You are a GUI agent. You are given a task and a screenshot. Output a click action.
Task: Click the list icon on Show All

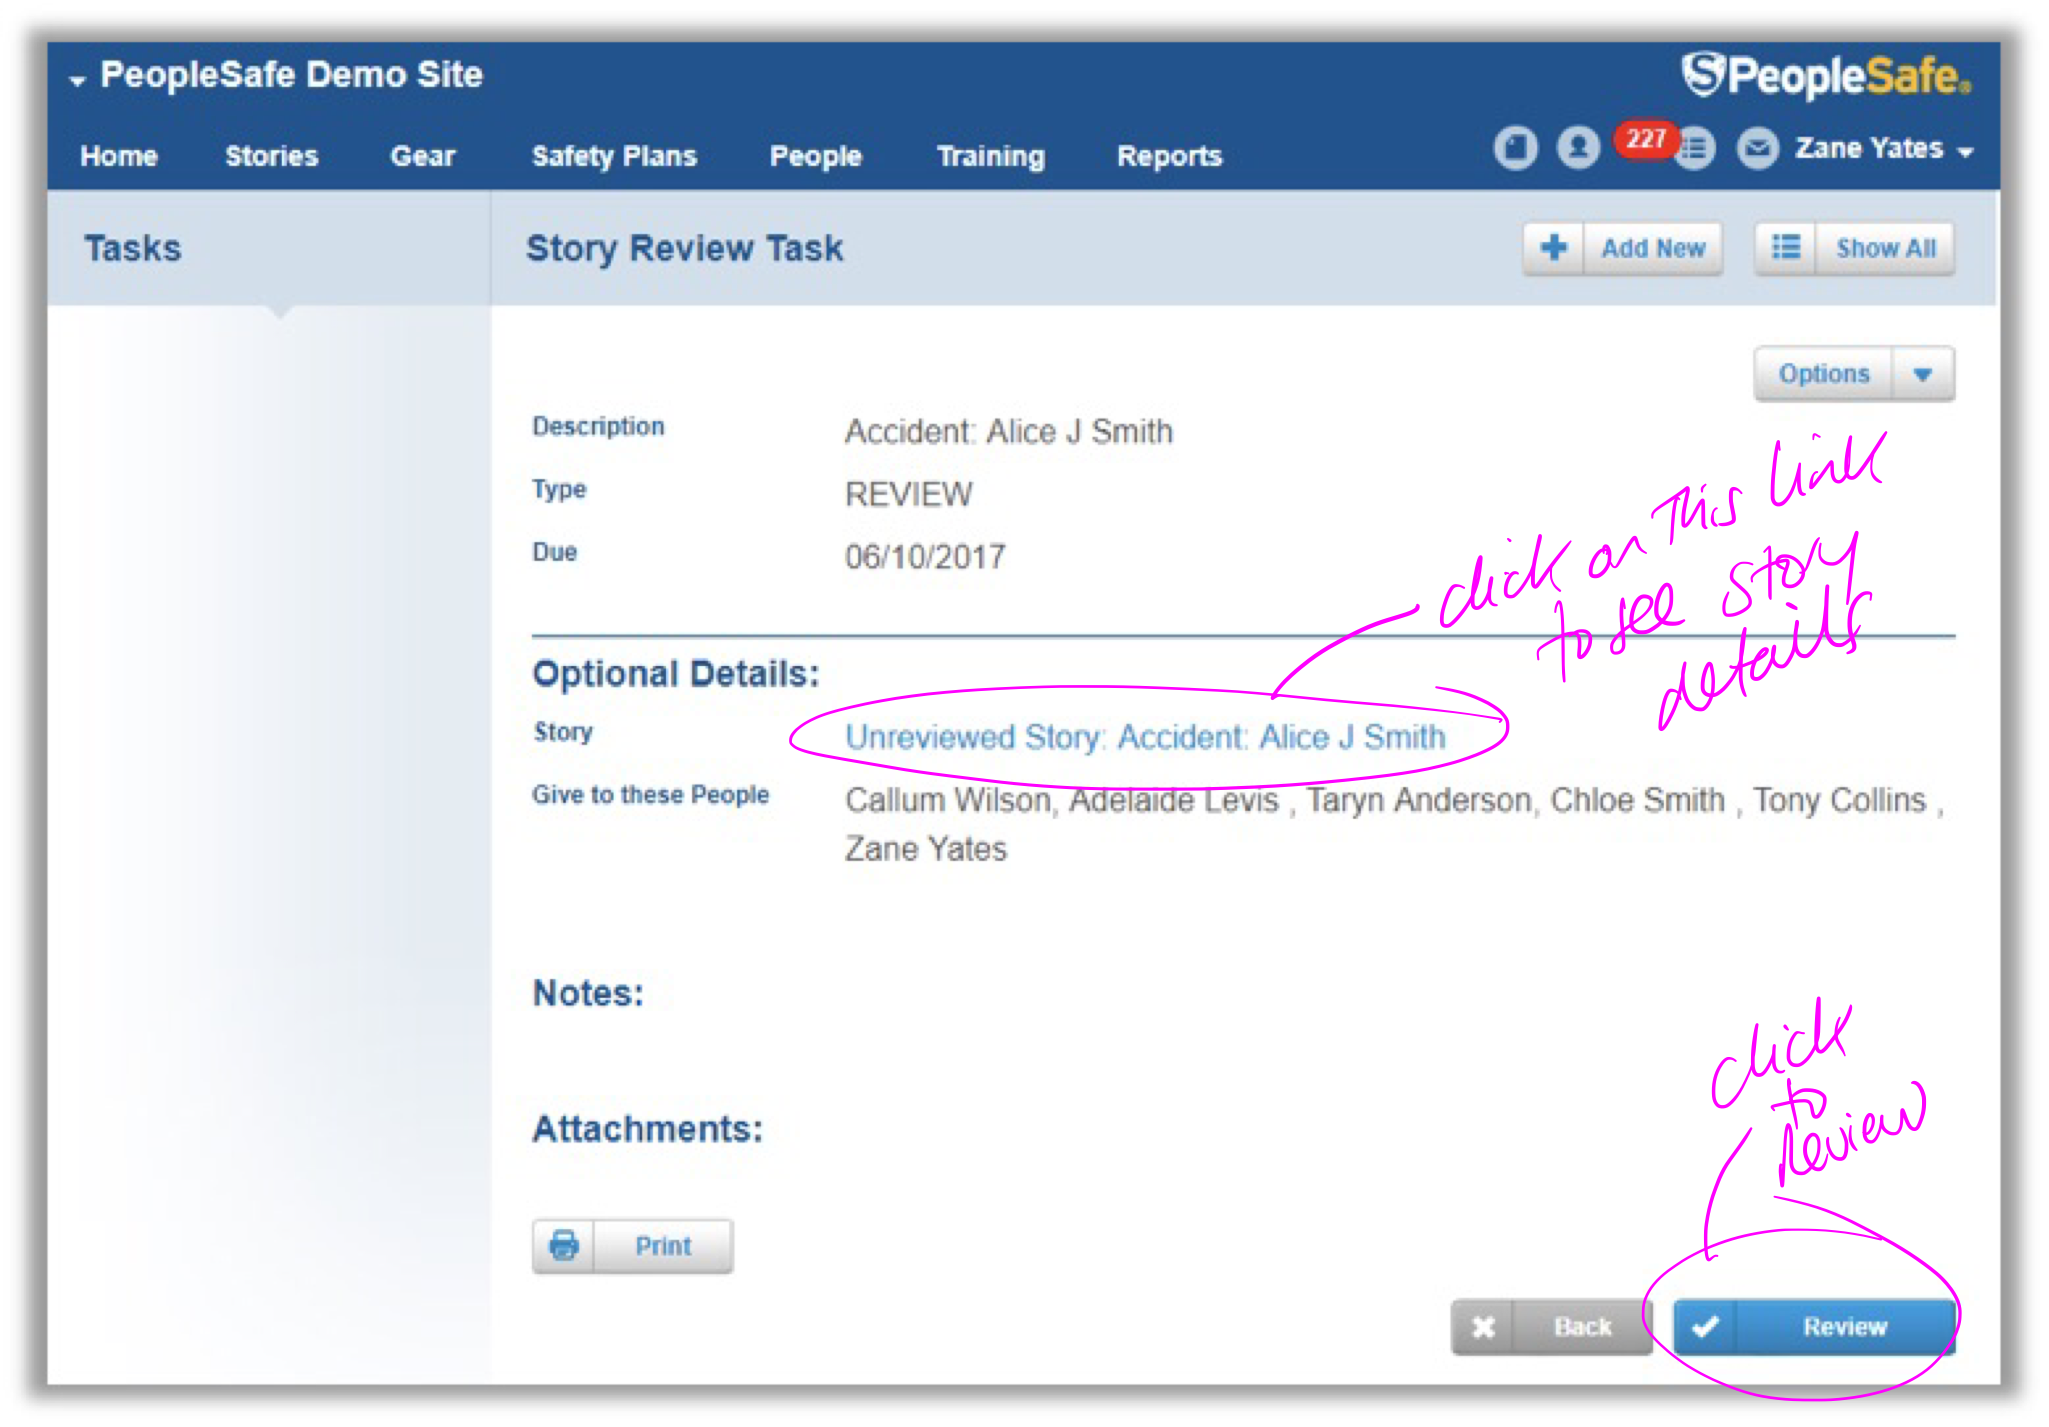[1786, 248]
